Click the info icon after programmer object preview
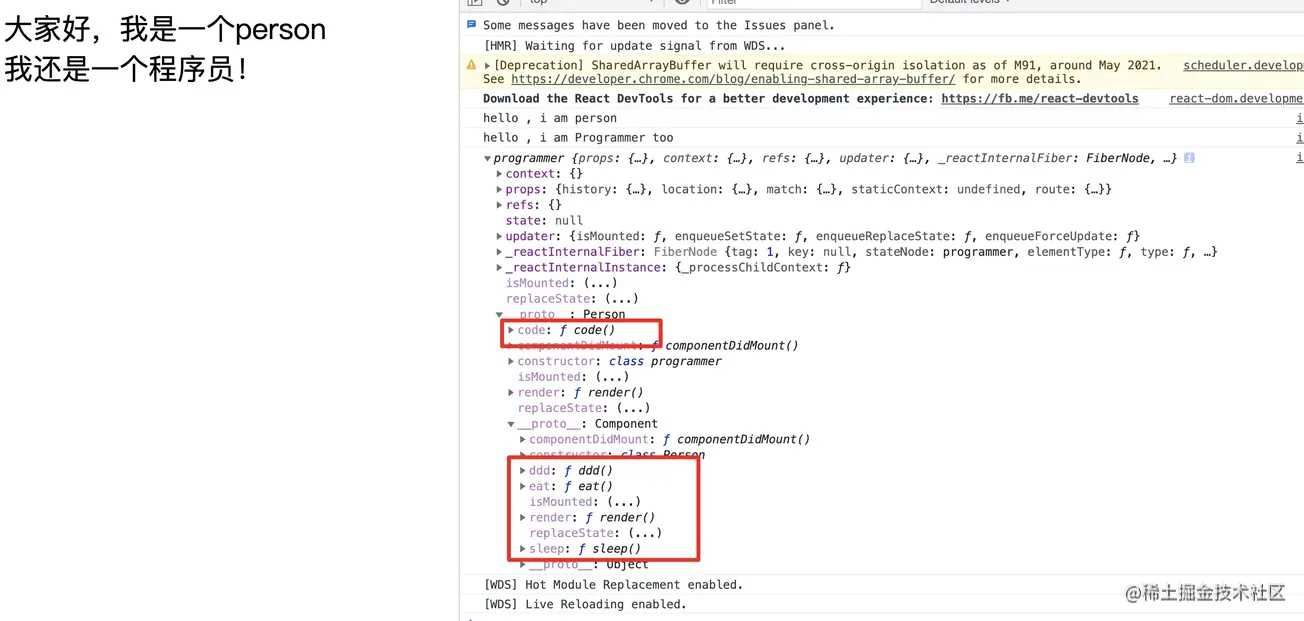 click(x=1189, y=158)
